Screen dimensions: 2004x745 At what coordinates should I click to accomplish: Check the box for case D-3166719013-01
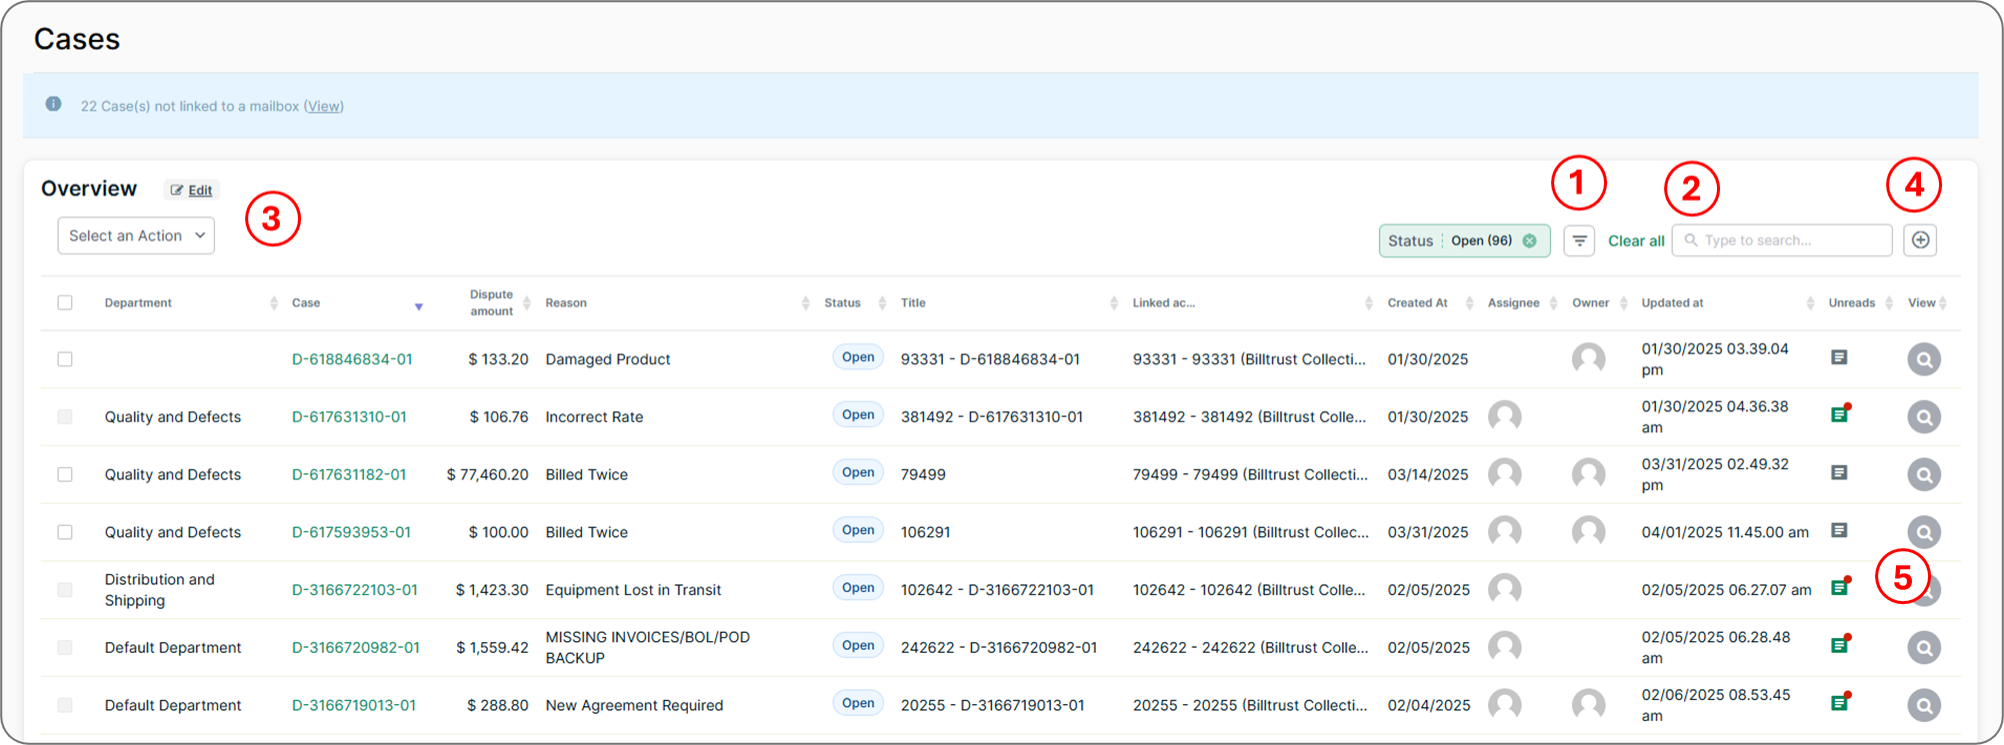coord(65,705)
